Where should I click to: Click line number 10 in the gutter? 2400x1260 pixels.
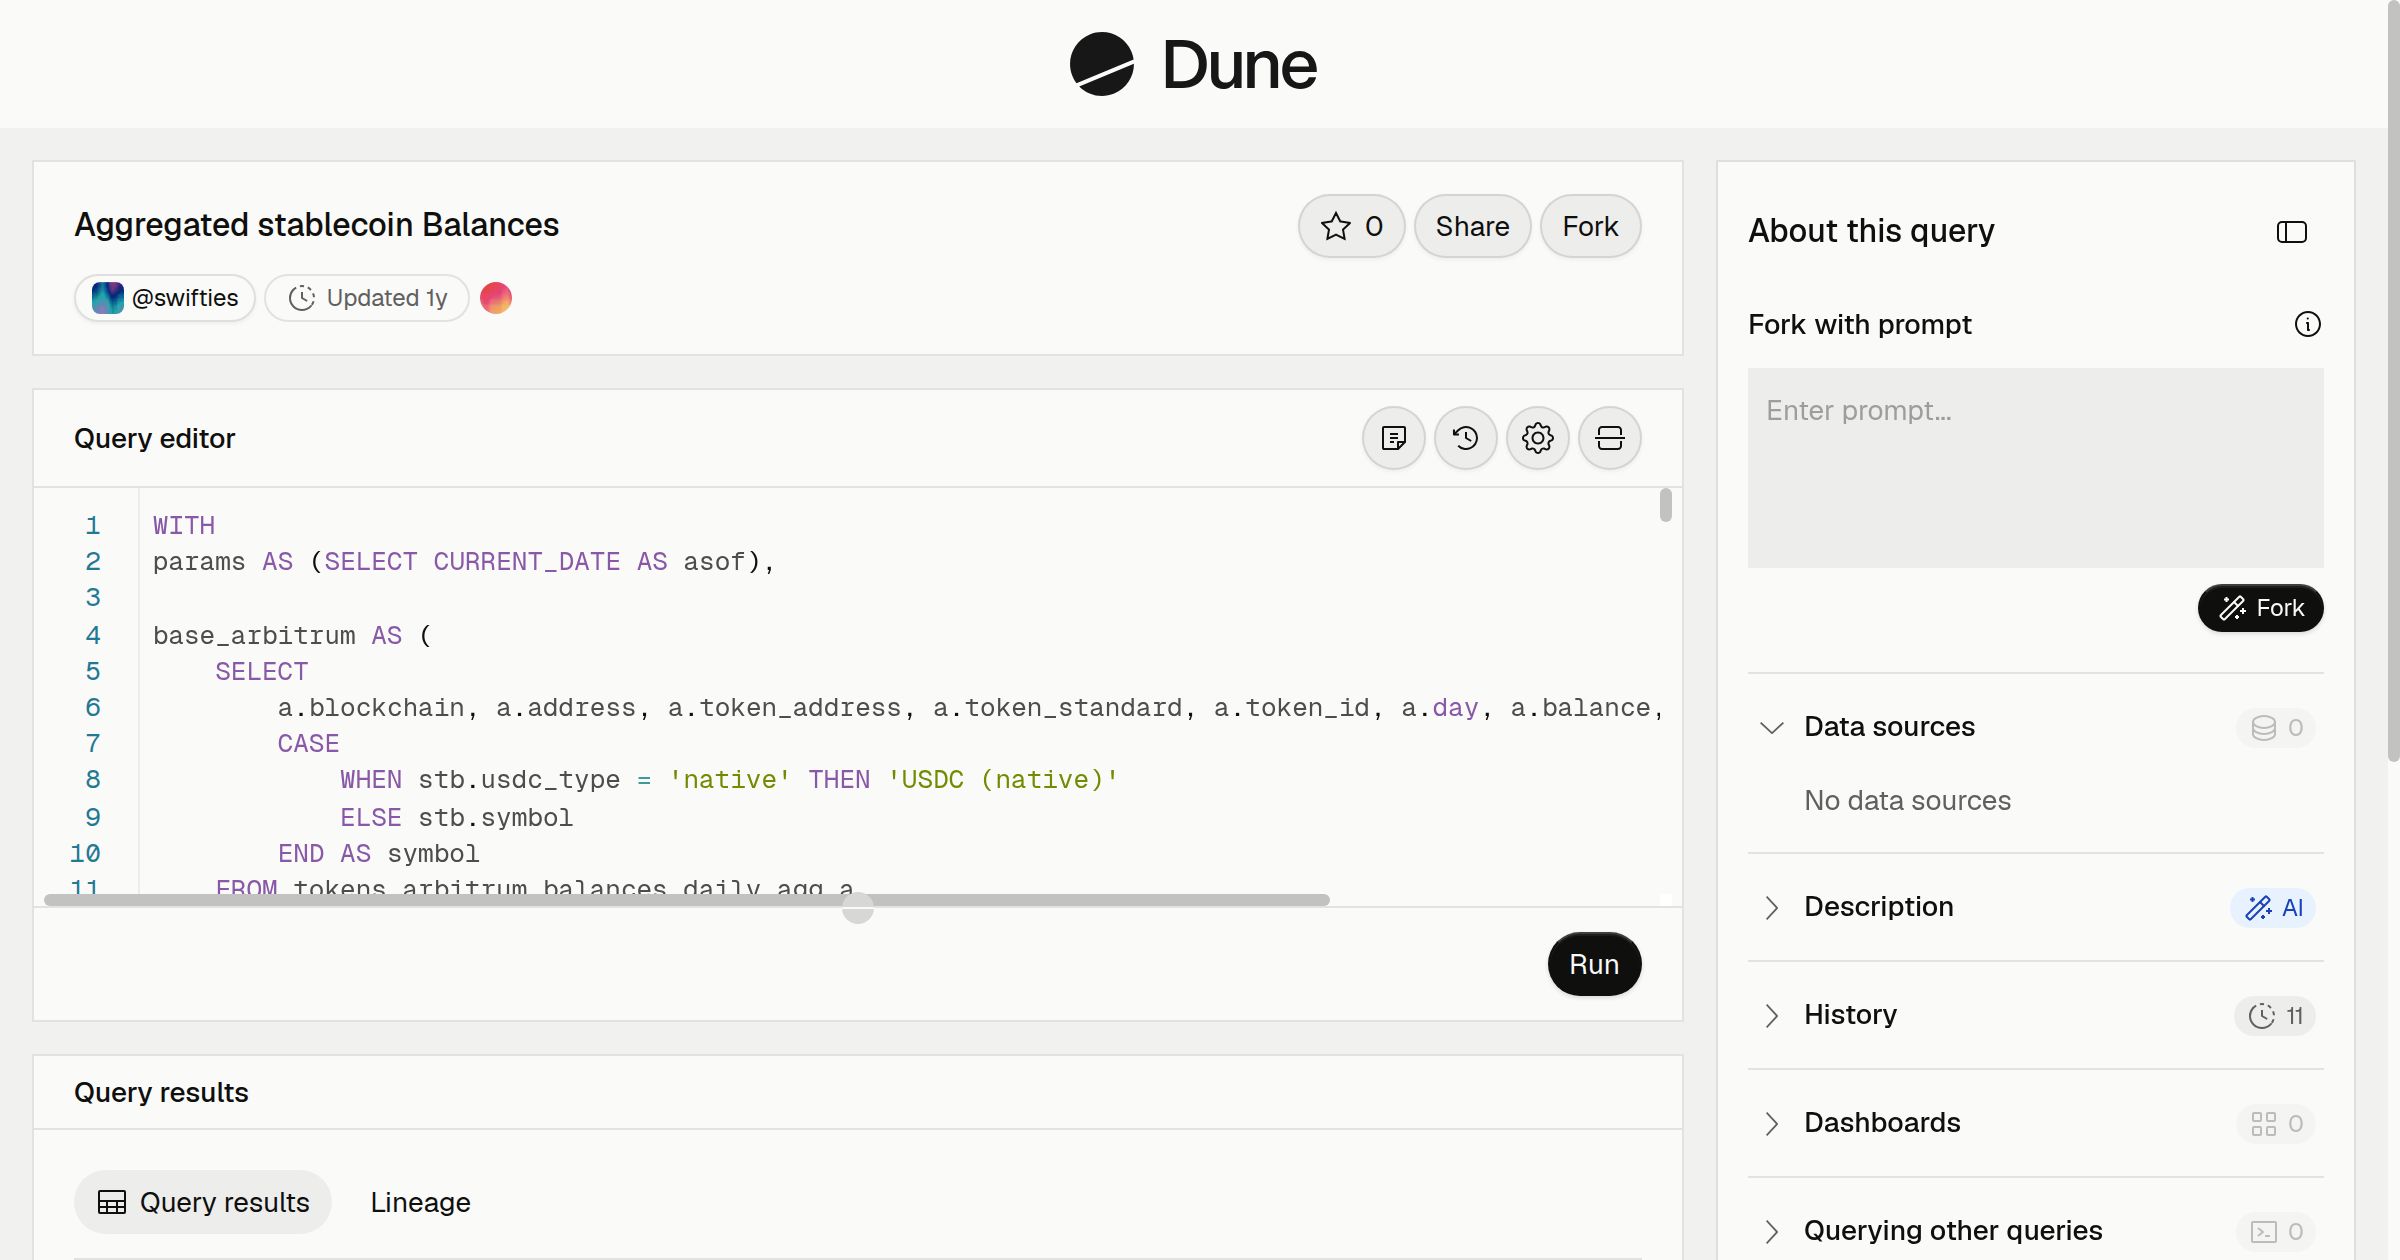85,853
